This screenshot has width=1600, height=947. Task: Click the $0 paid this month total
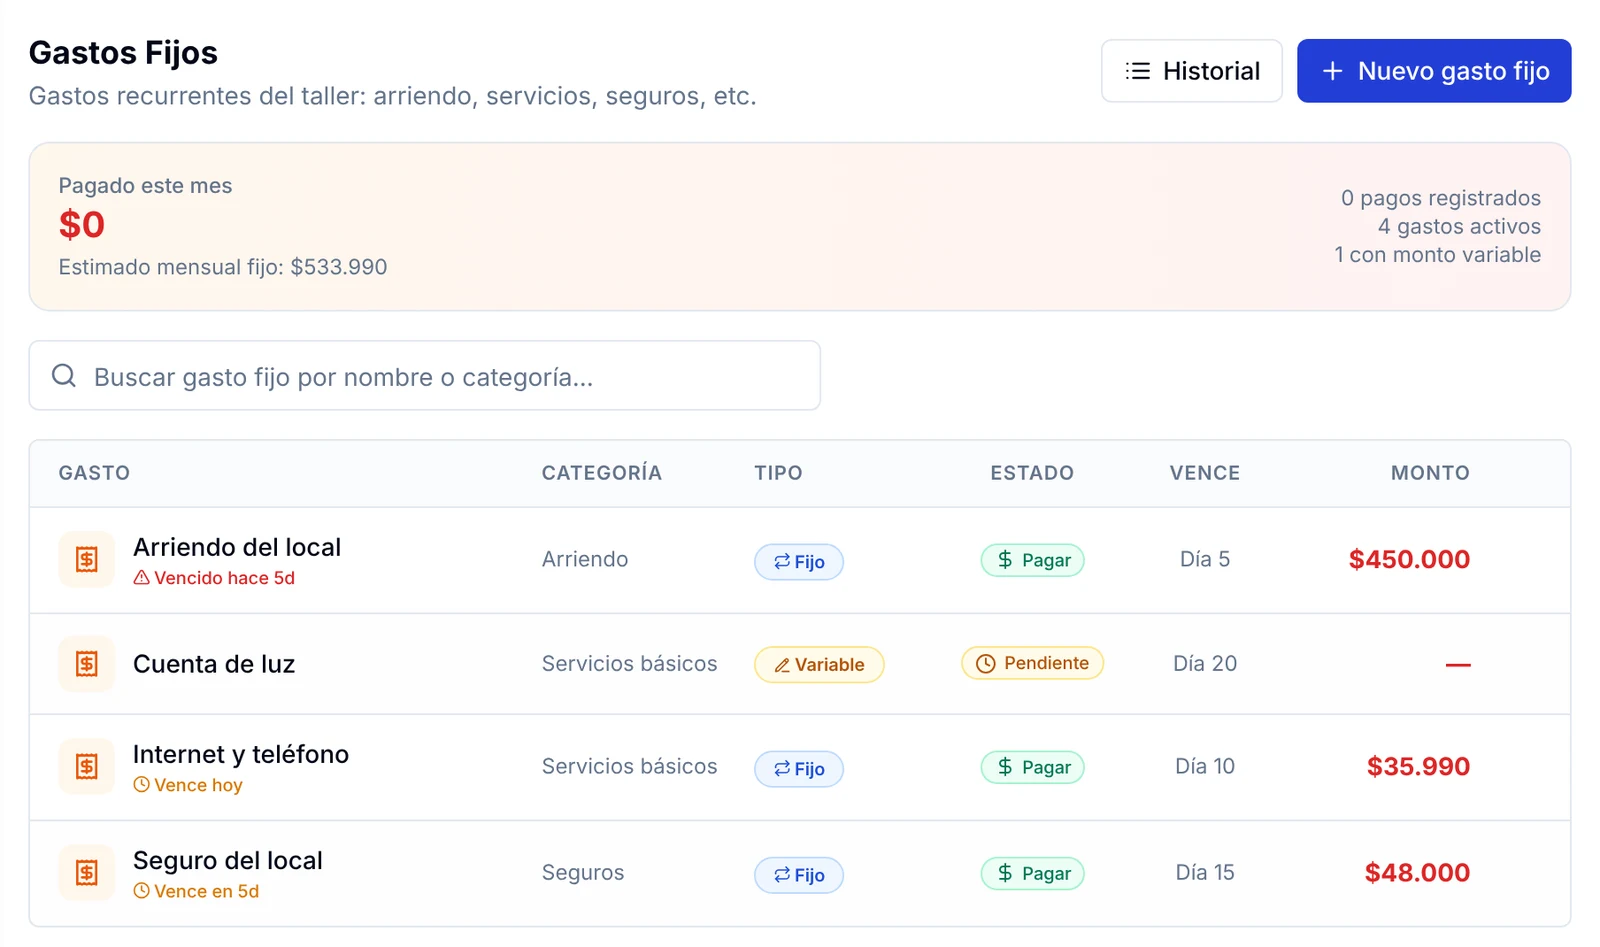coord(82,224)
